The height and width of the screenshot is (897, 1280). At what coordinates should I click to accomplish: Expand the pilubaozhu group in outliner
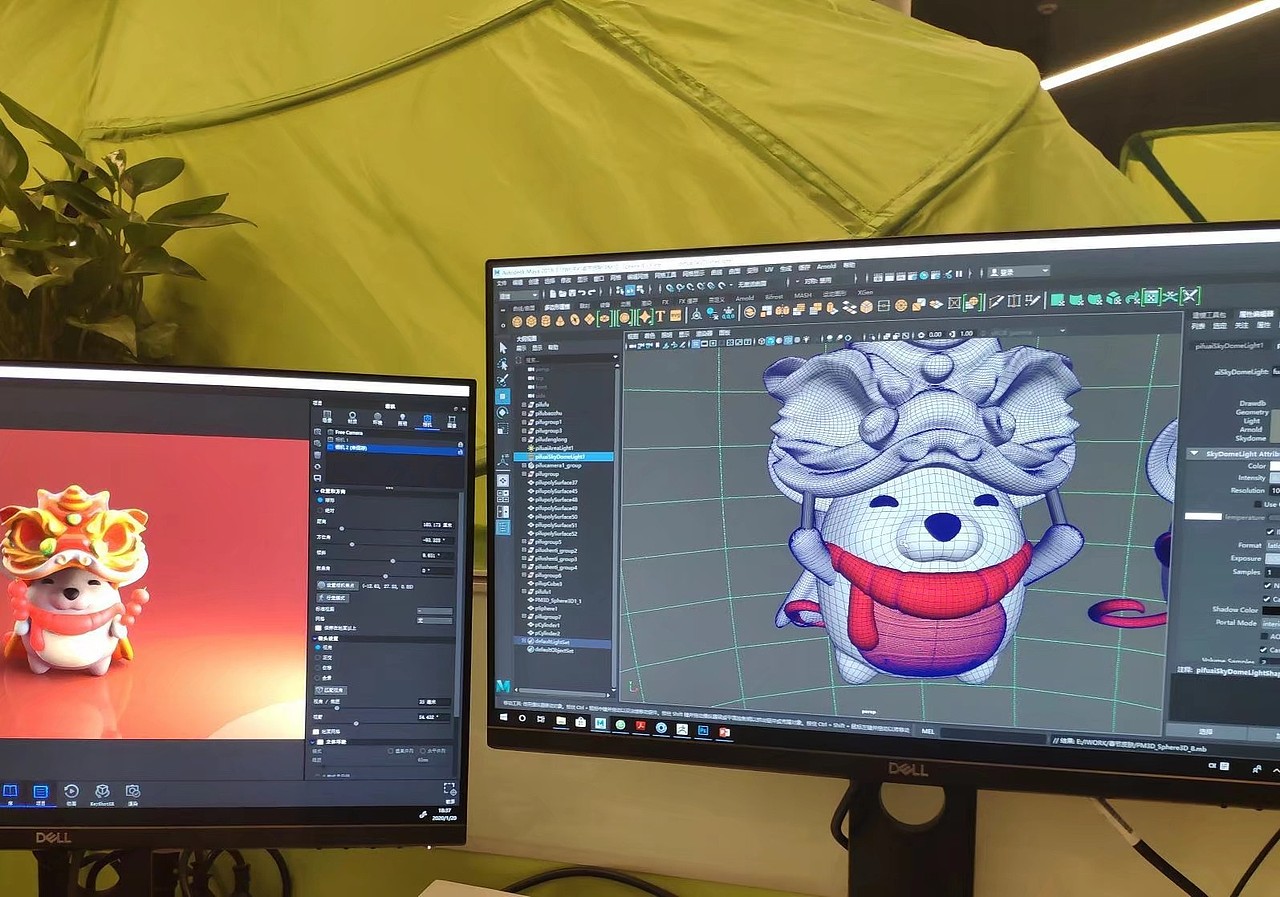pos(524,413)
